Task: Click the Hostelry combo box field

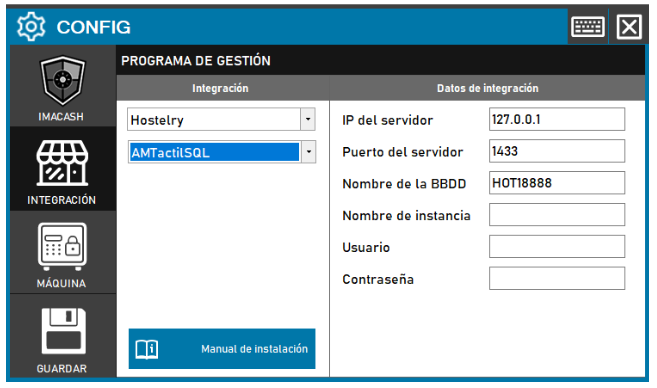Action: tap(221, 119)
